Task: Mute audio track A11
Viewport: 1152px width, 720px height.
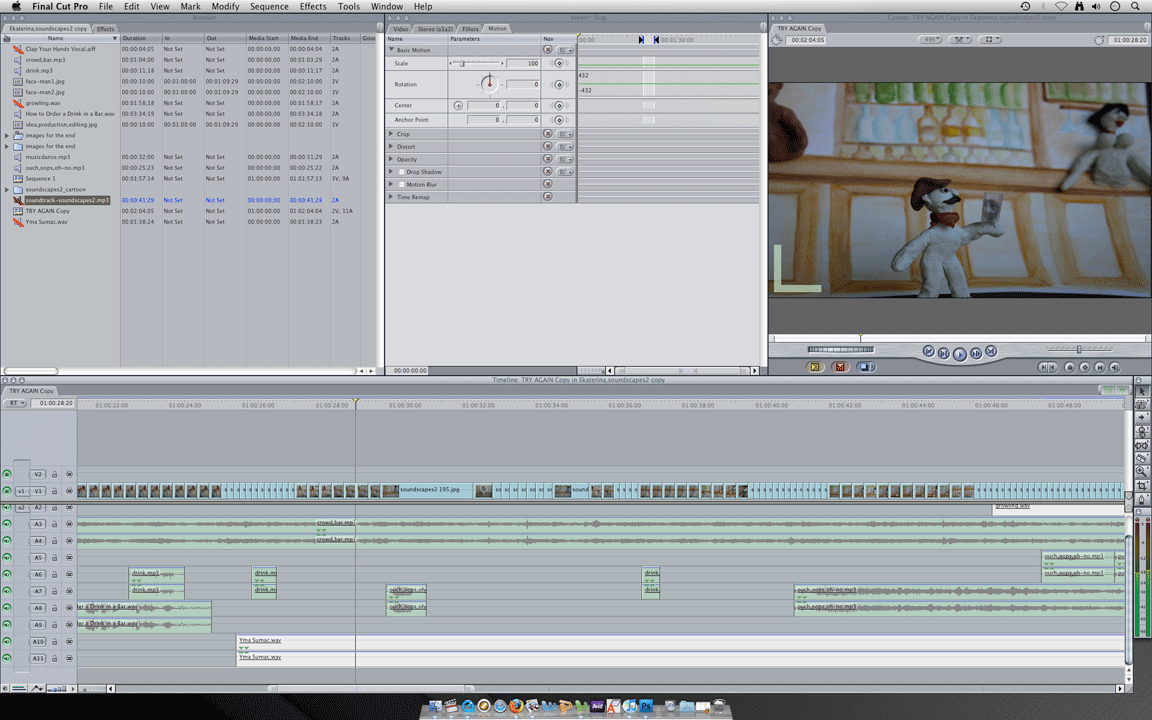Action: point(7,658)
